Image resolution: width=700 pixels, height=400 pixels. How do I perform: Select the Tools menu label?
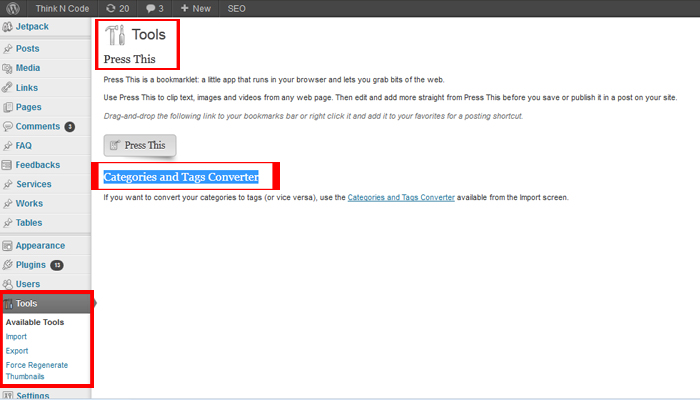[26, 303]
